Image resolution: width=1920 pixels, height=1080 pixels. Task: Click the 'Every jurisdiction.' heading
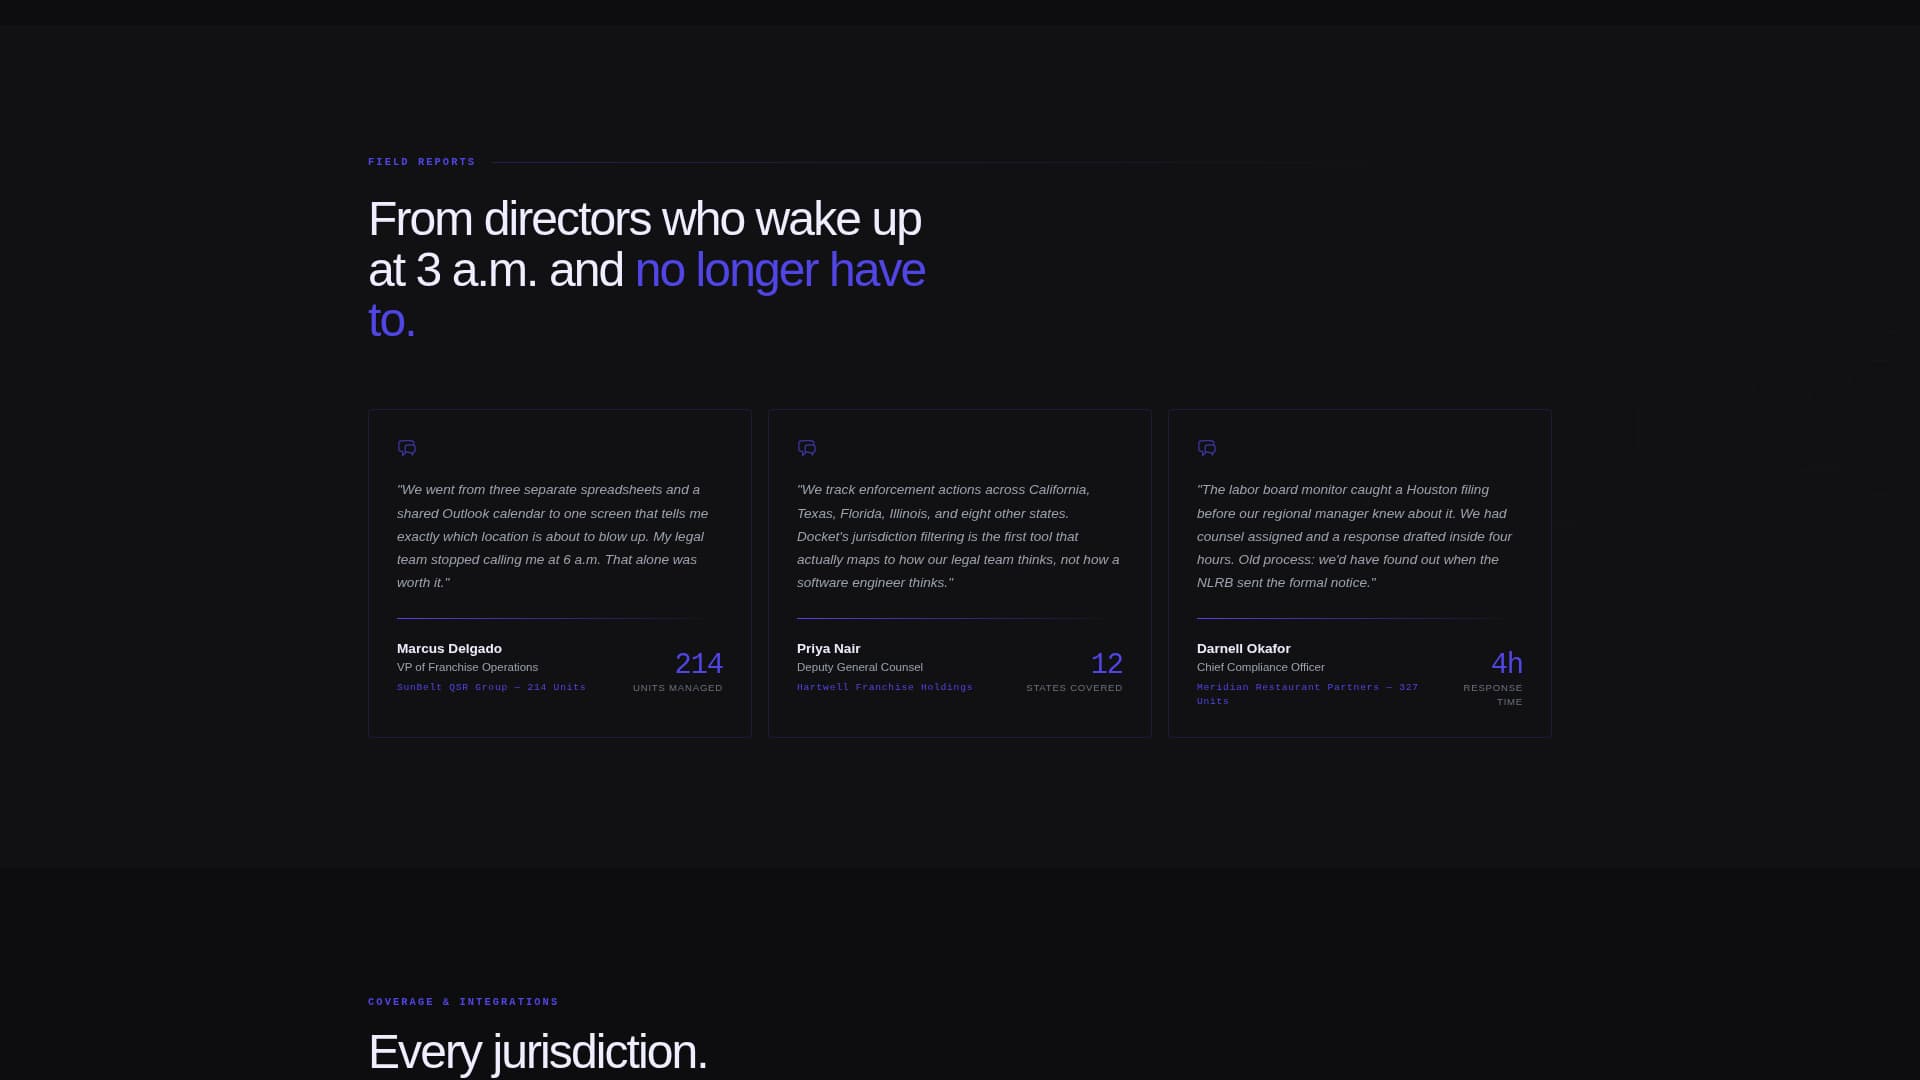(538, 1052)
